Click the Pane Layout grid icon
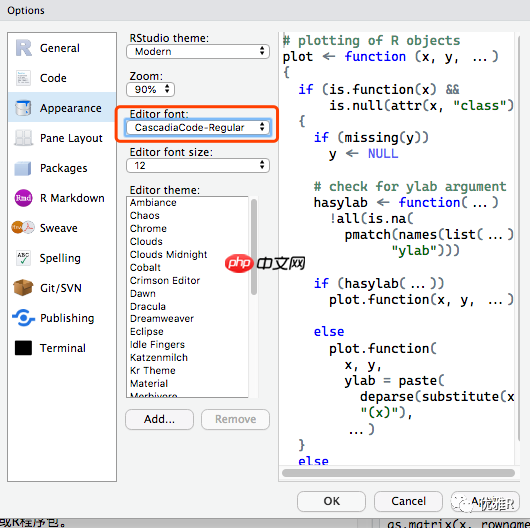 point(23,138)
